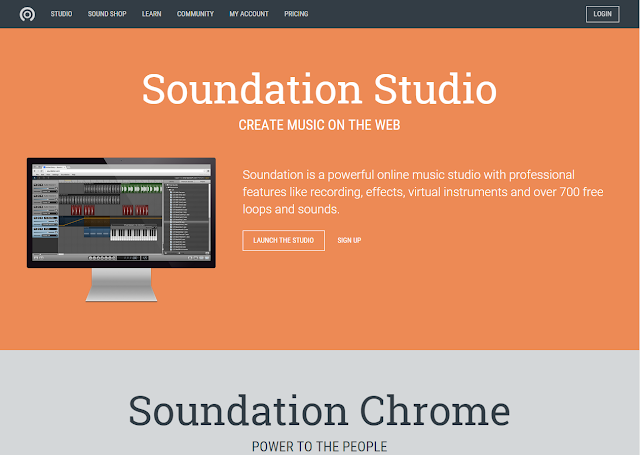Viewport: 640px width, 455px height.
Task: Click the Soundation logo icon
Action: click(27, 14)
